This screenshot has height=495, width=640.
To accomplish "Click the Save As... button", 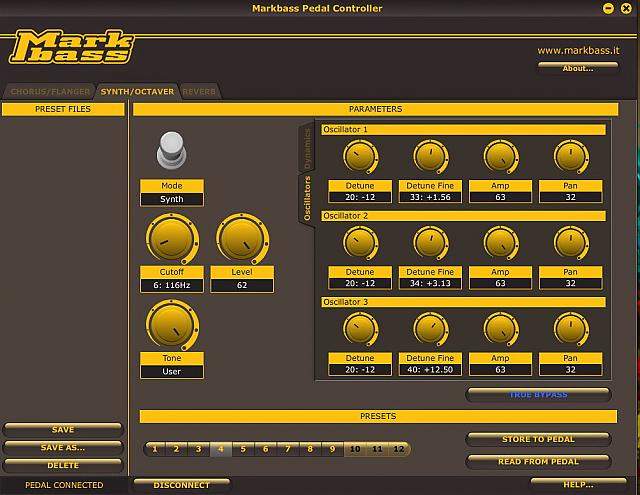I will point(63,448).
